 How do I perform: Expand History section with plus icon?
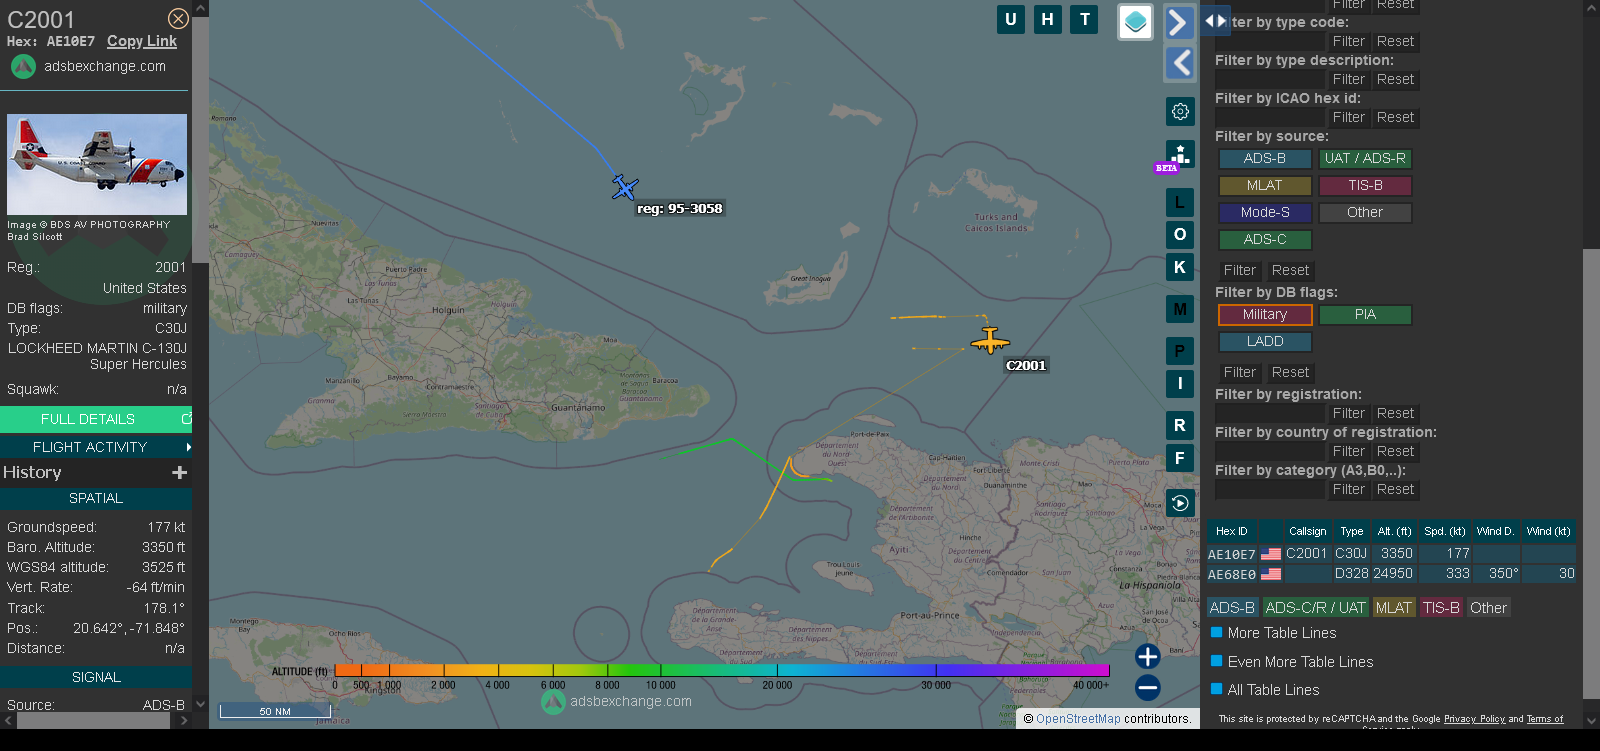point(180,472)
